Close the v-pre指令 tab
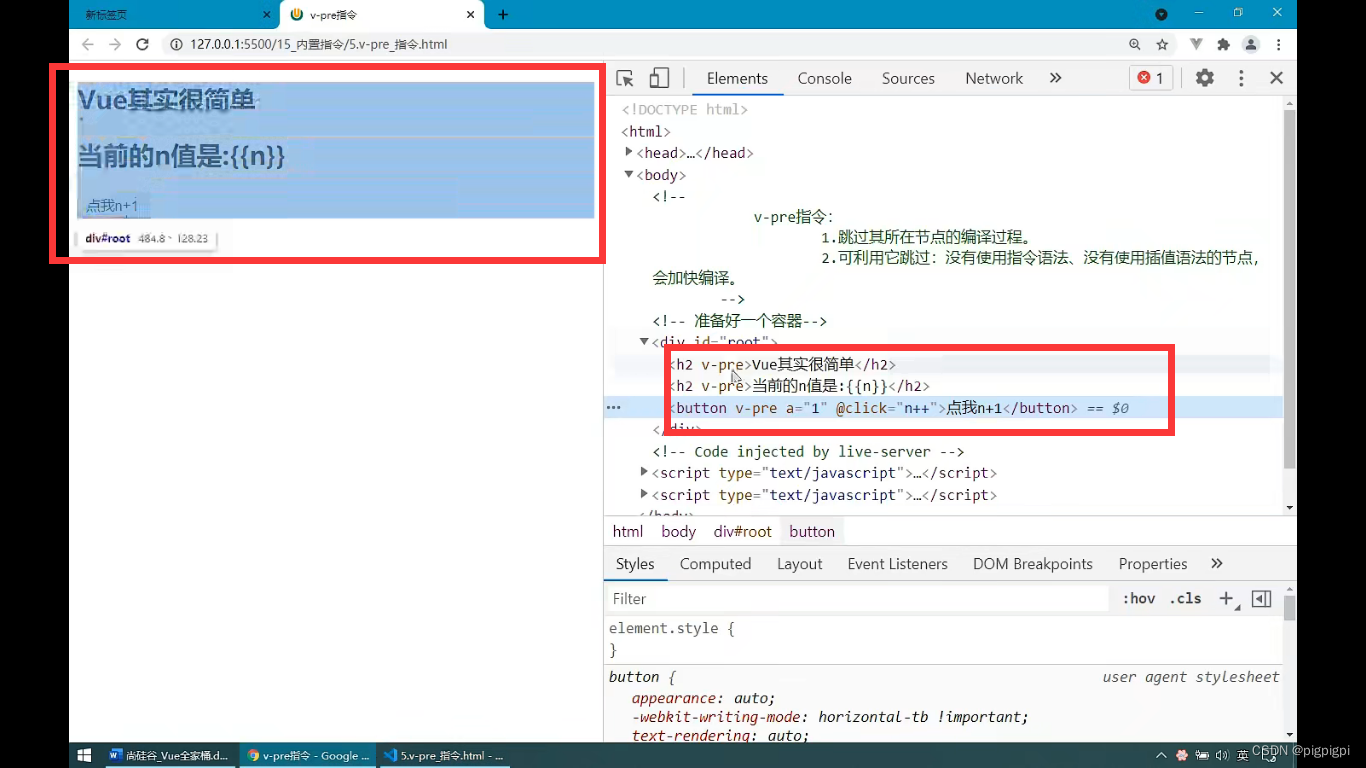Viewport: 1366px width, 768px height. click(471, 15)
